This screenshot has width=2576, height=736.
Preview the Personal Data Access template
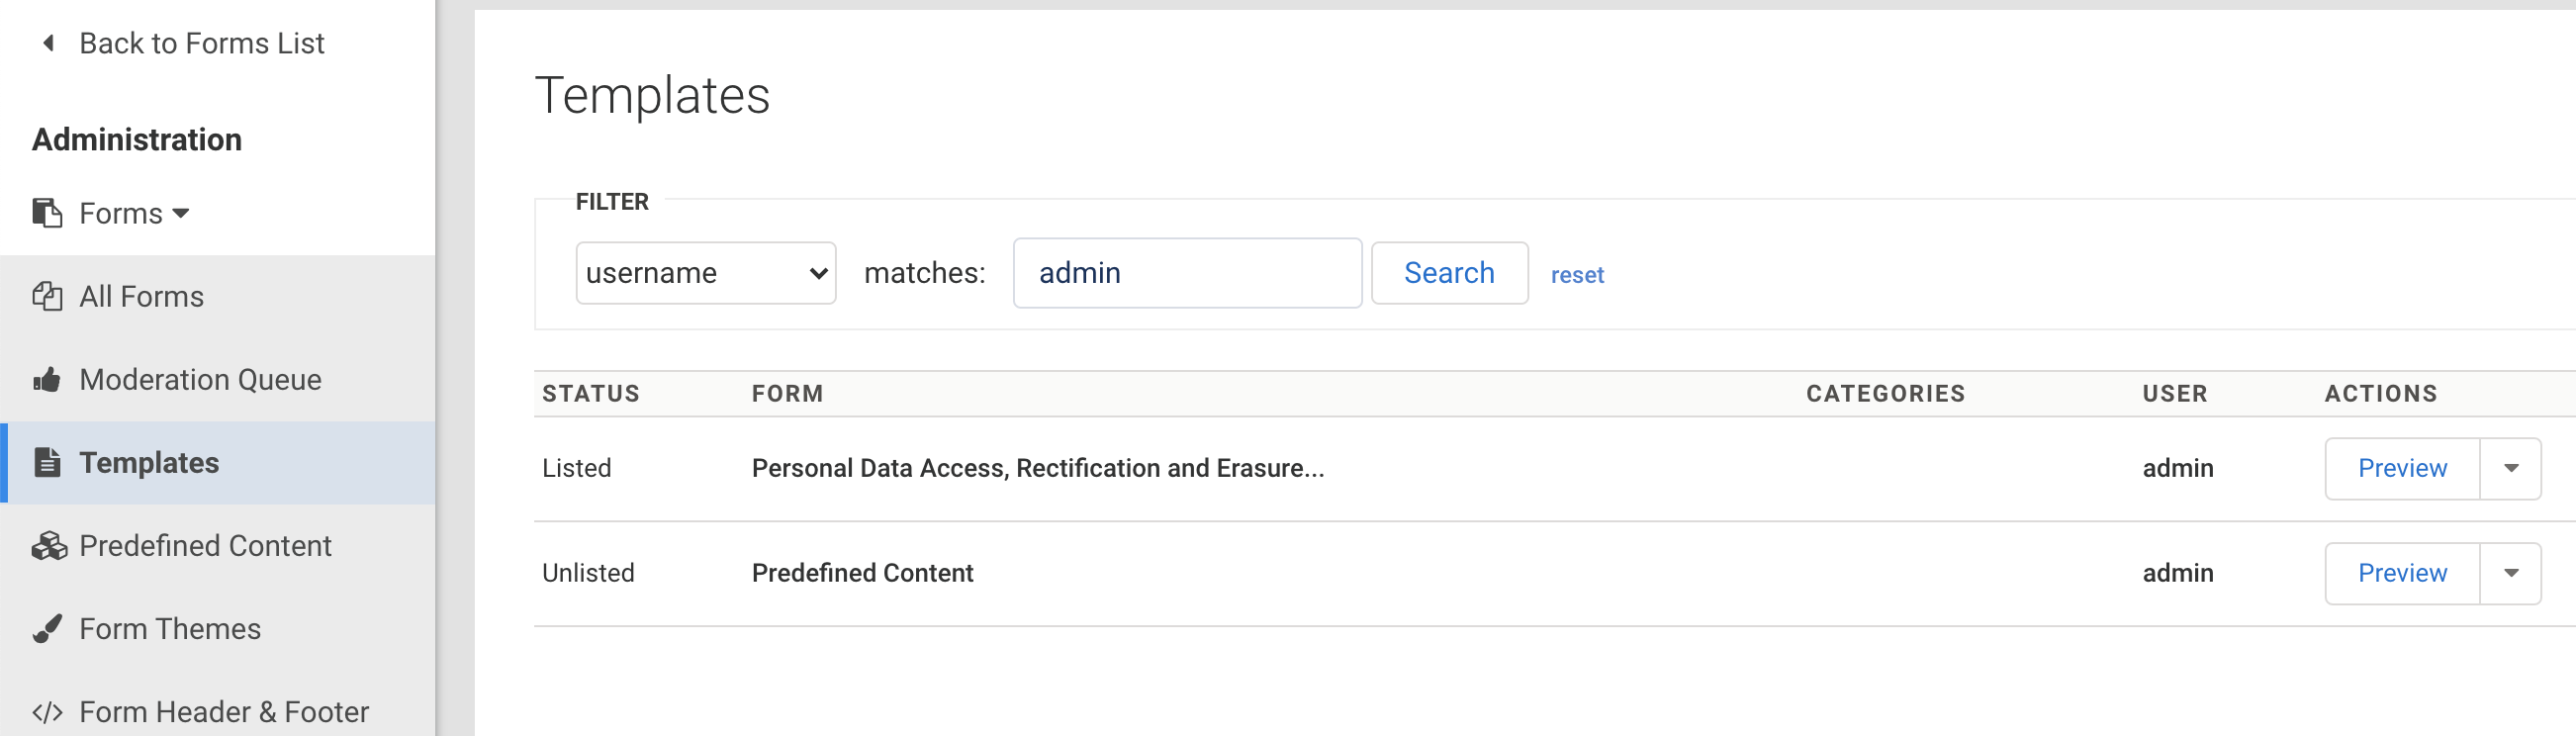click(x=2401, y=469)
